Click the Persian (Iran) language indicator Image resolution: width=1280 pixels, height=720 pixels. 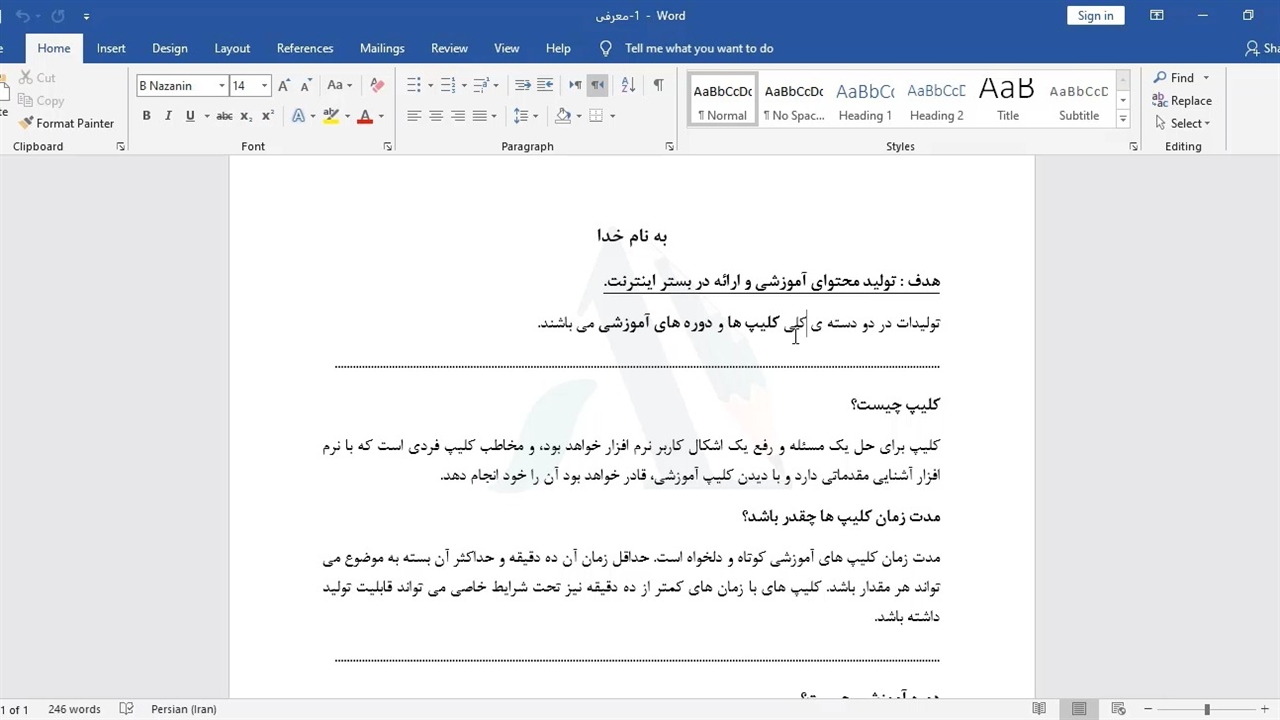point(184,709)
